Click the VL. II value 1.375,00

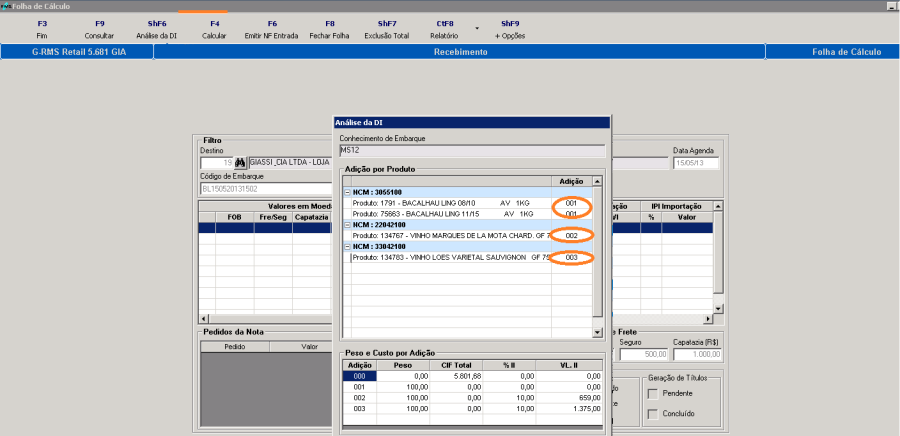tap(569, 408)
